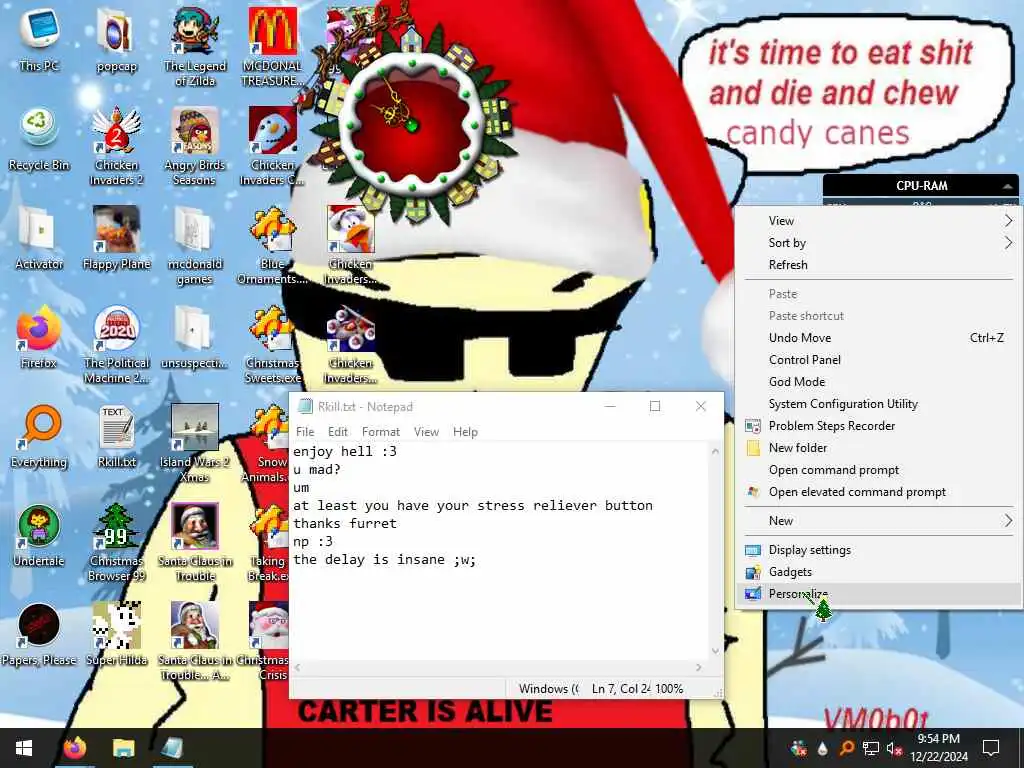Open the network tray icon
1024x768 pixels.
[871, 748]
